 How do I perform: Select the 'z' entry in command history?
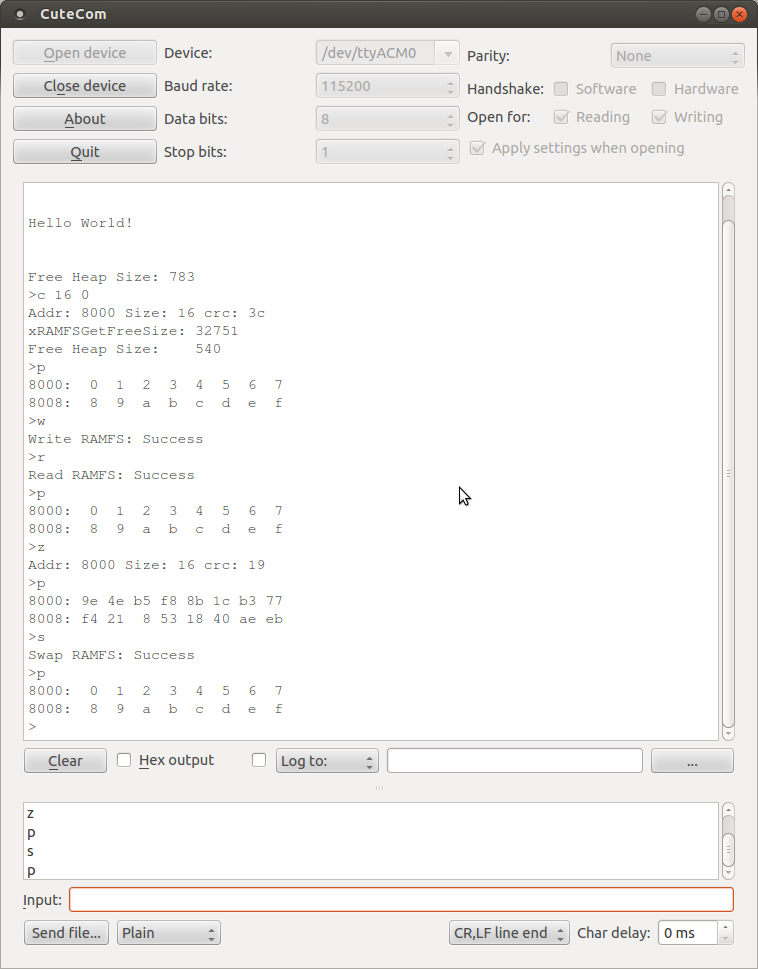[x=31, y=813]
